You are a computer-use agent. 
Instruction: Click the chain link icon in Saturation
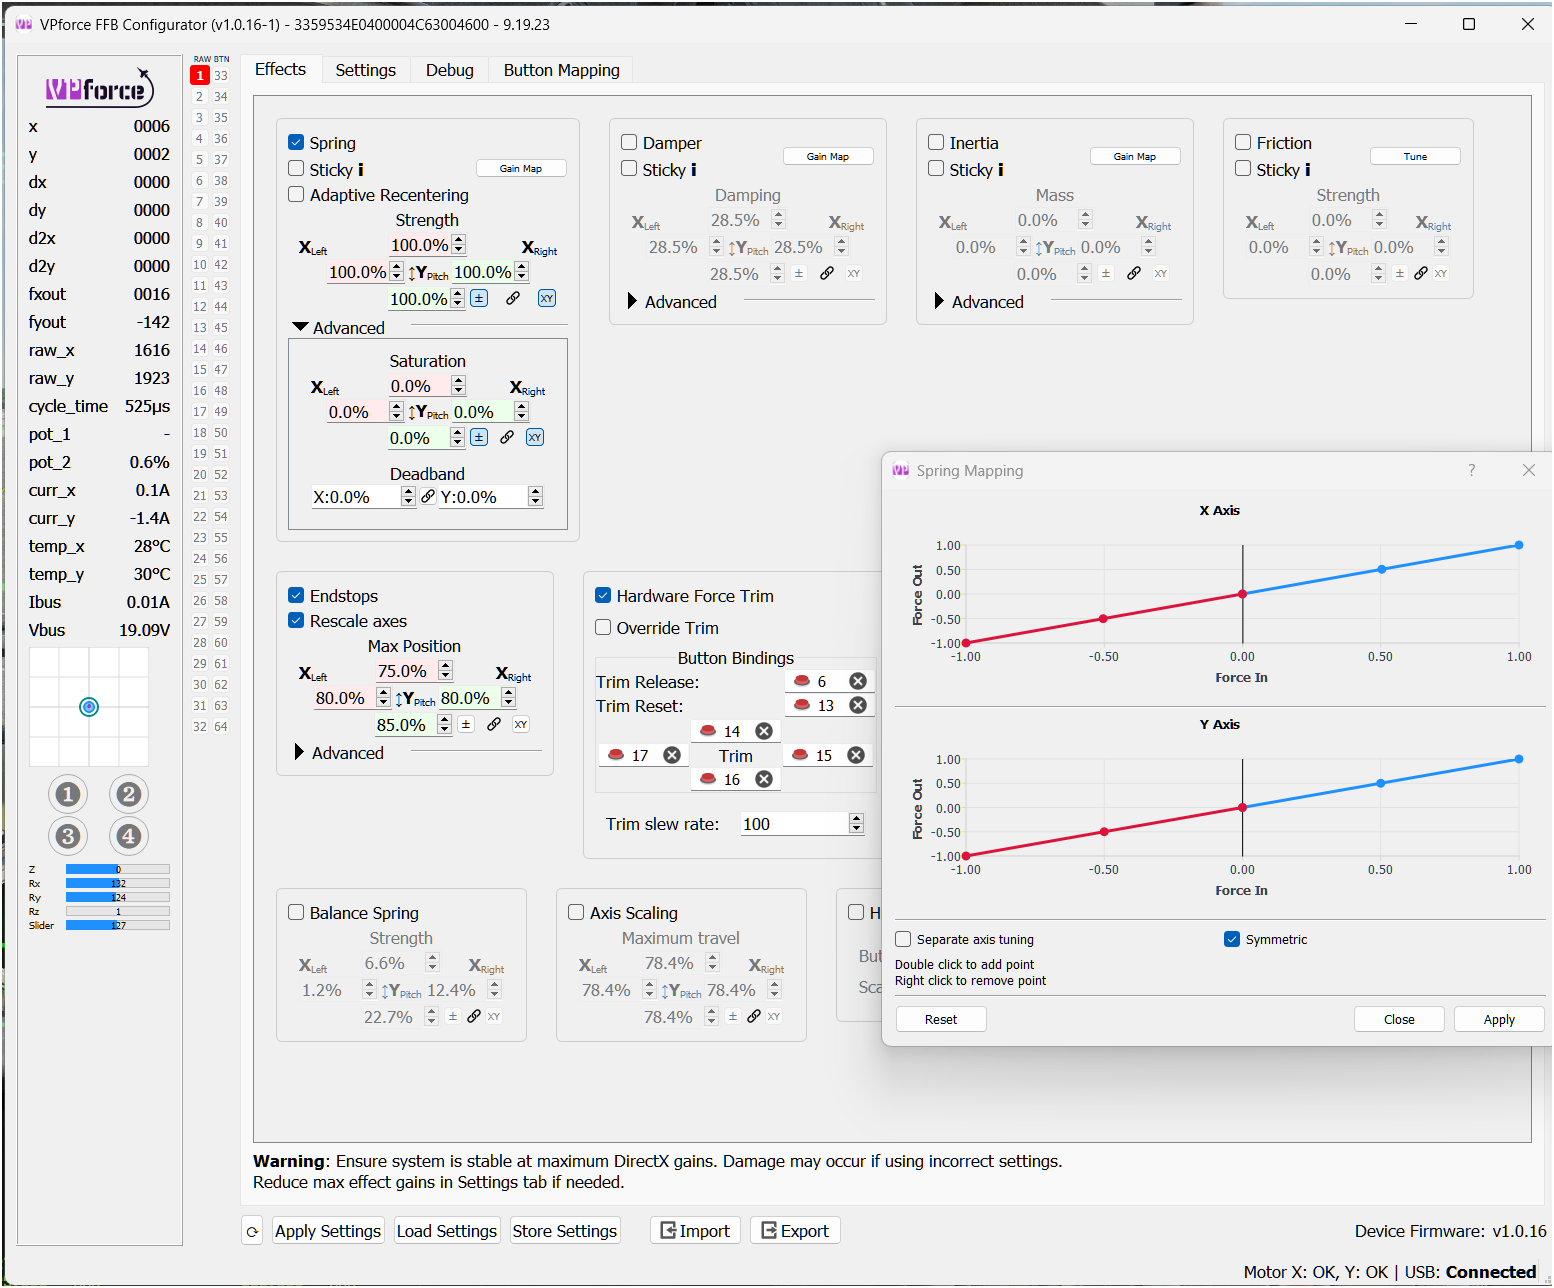pyautogui.click(x=507, y=437)
